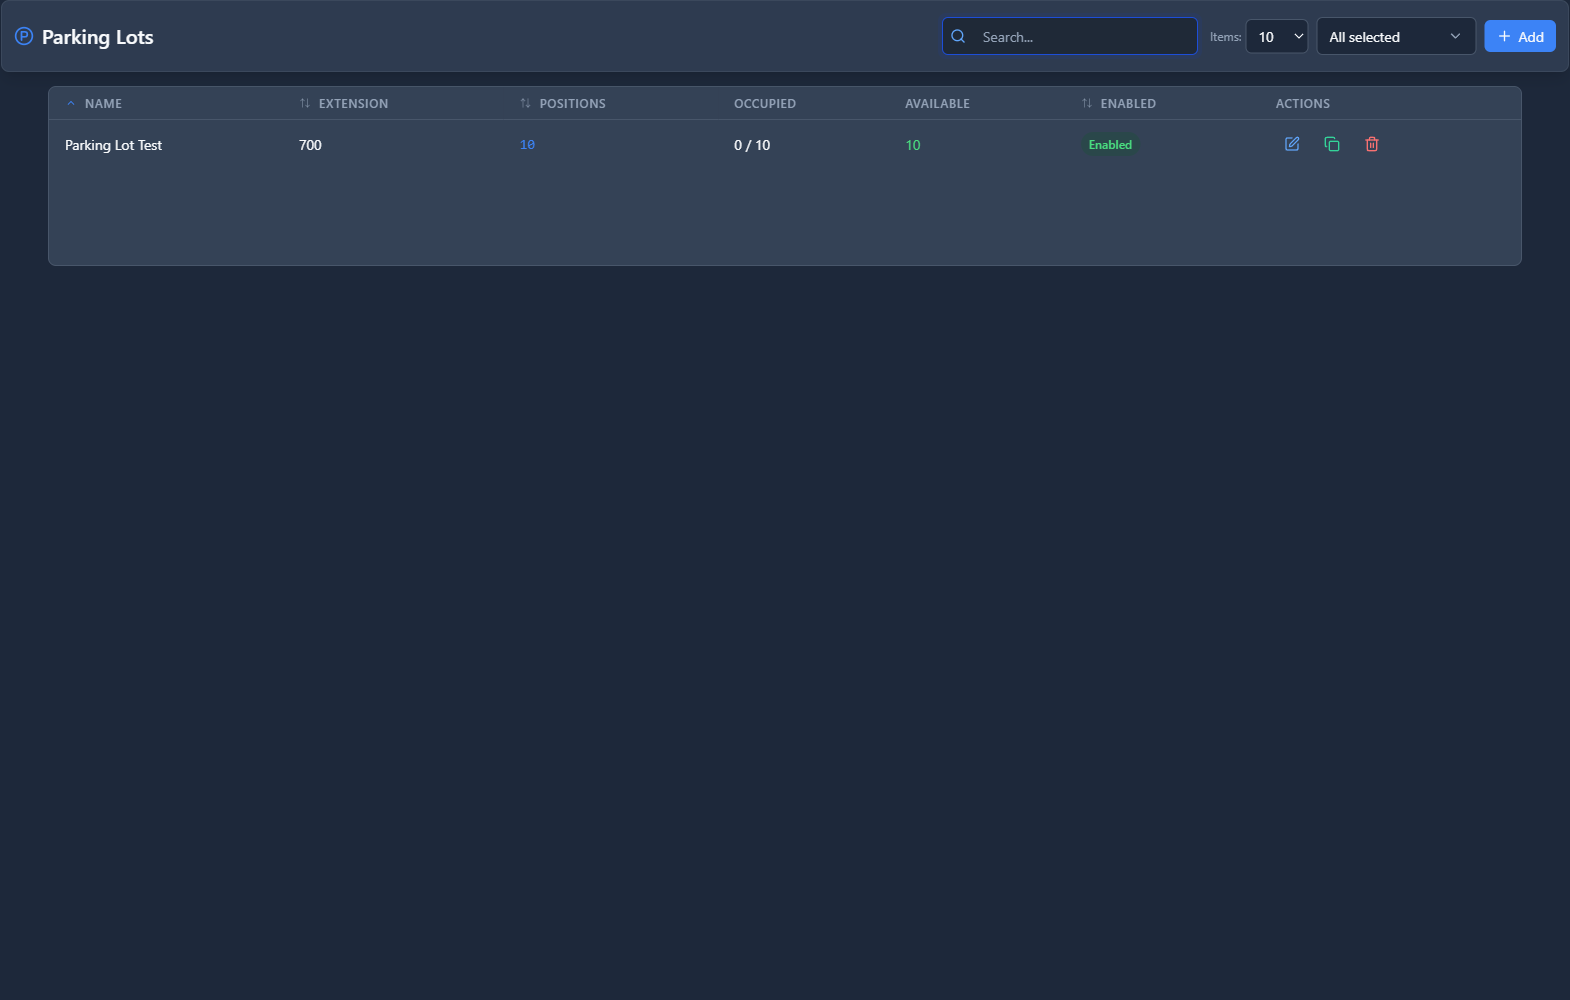Click the edit icon for Parking Lot Test
The image size is (1570, 1000).
(1292, 144)
